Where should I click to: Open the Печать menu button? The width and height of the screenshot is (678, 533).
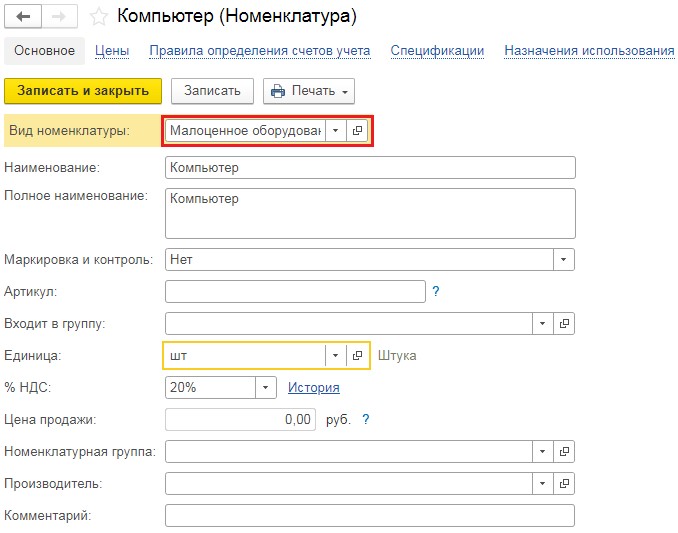click(309, 91)
